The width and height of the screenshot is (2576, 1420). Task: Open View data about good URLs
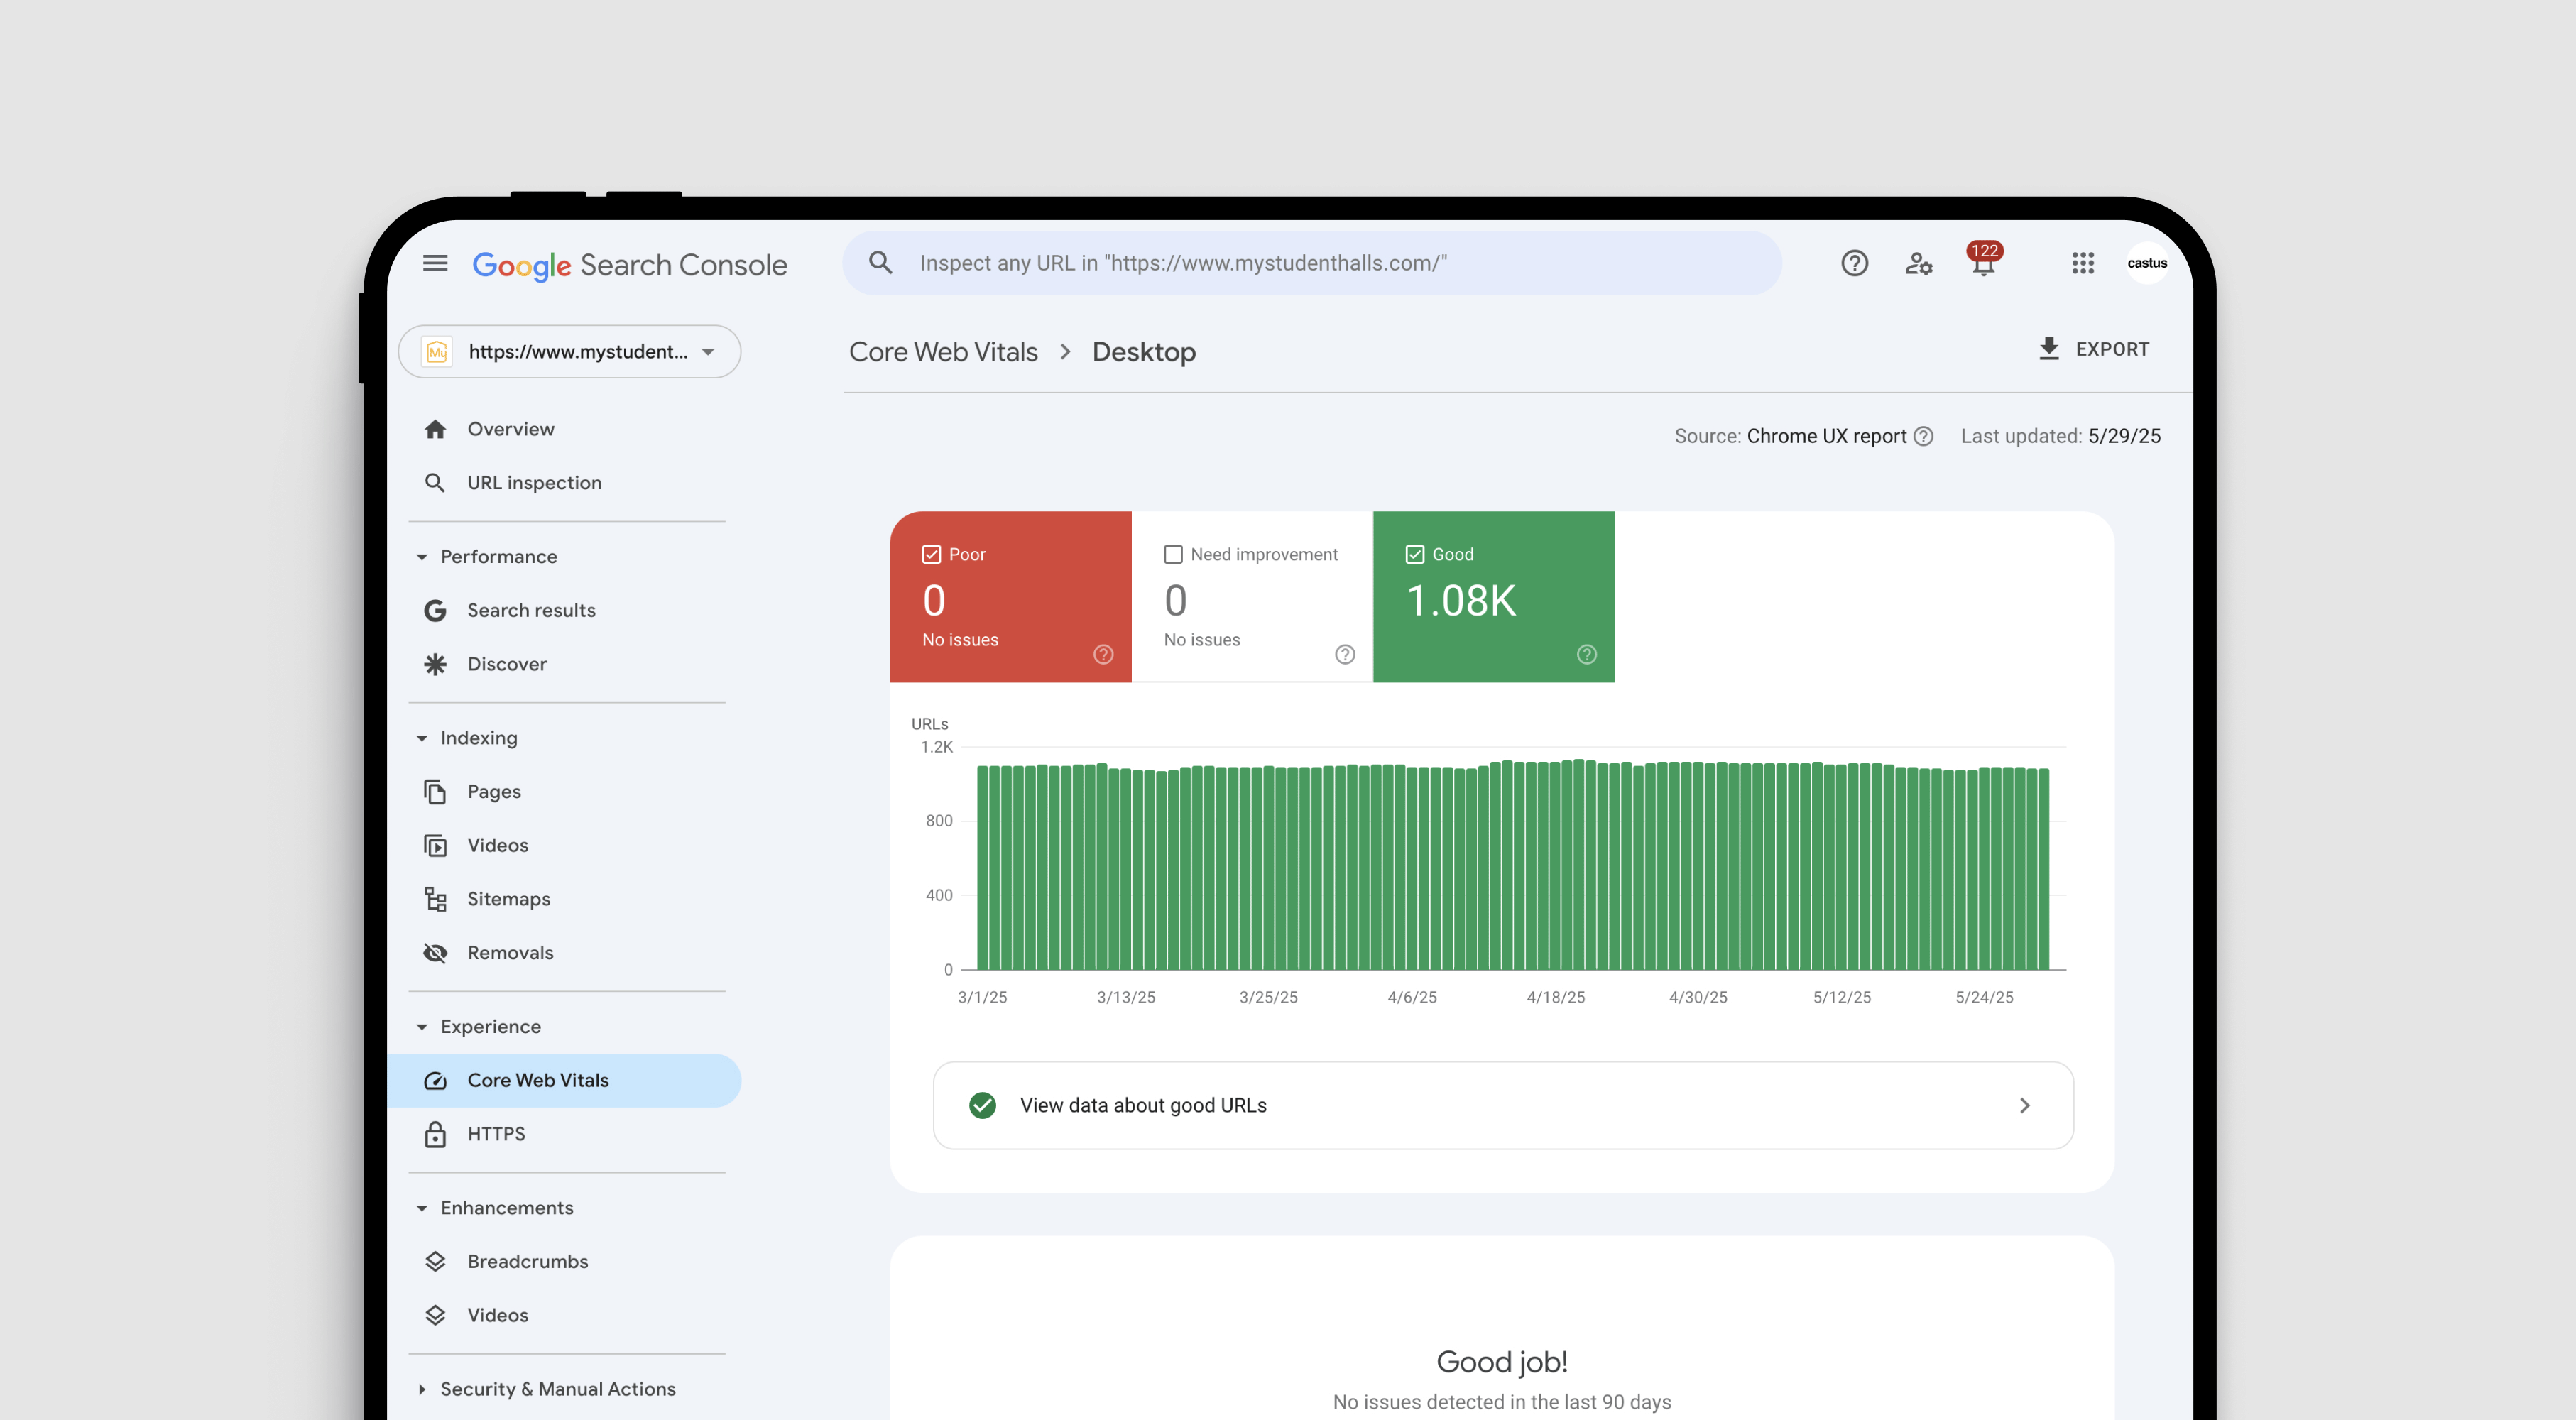coord(1503,1105)
